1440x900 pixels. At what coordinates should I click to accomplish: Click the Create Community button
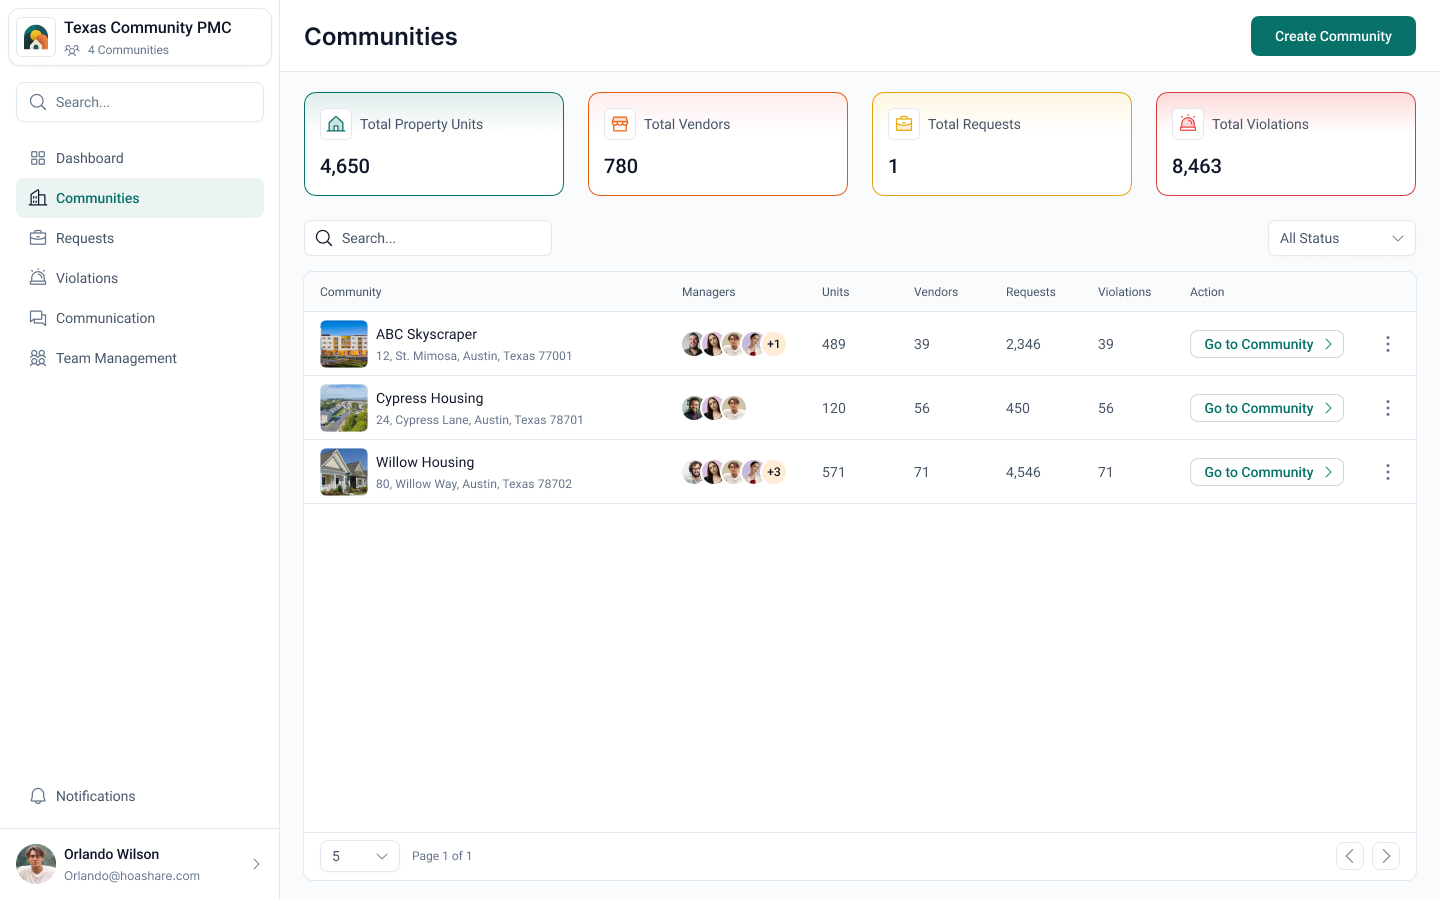pos(1333,35)
